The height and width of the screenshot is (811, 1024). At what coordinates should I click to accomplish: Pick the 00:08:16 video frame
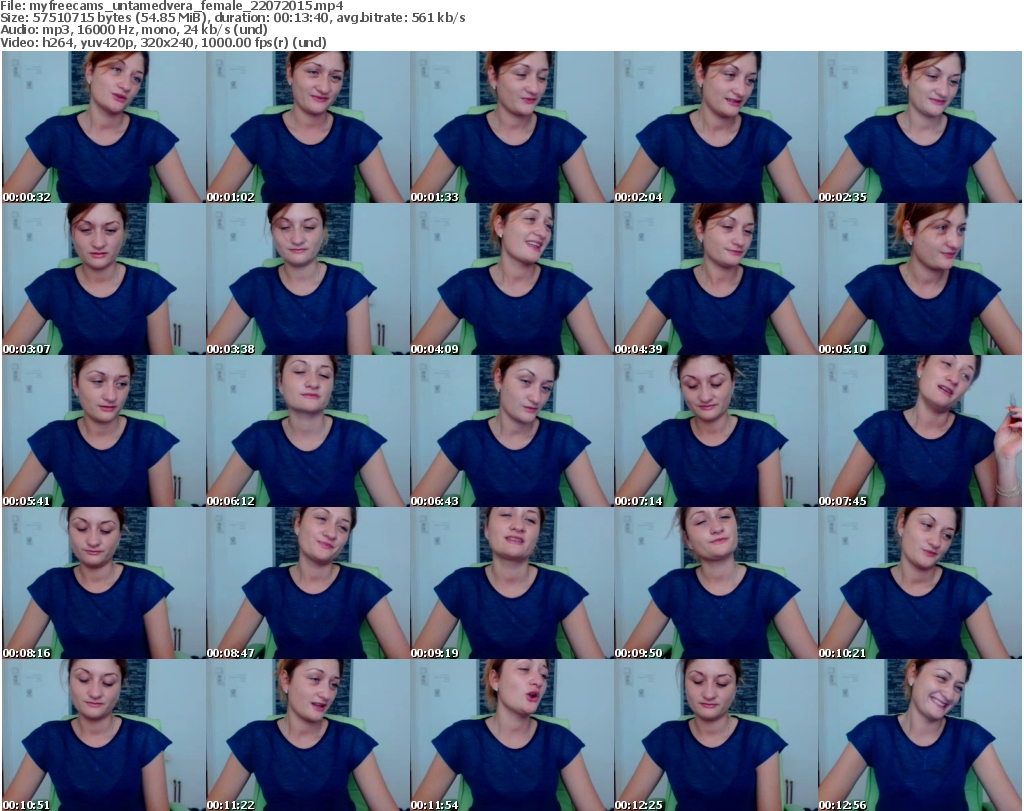104,583
